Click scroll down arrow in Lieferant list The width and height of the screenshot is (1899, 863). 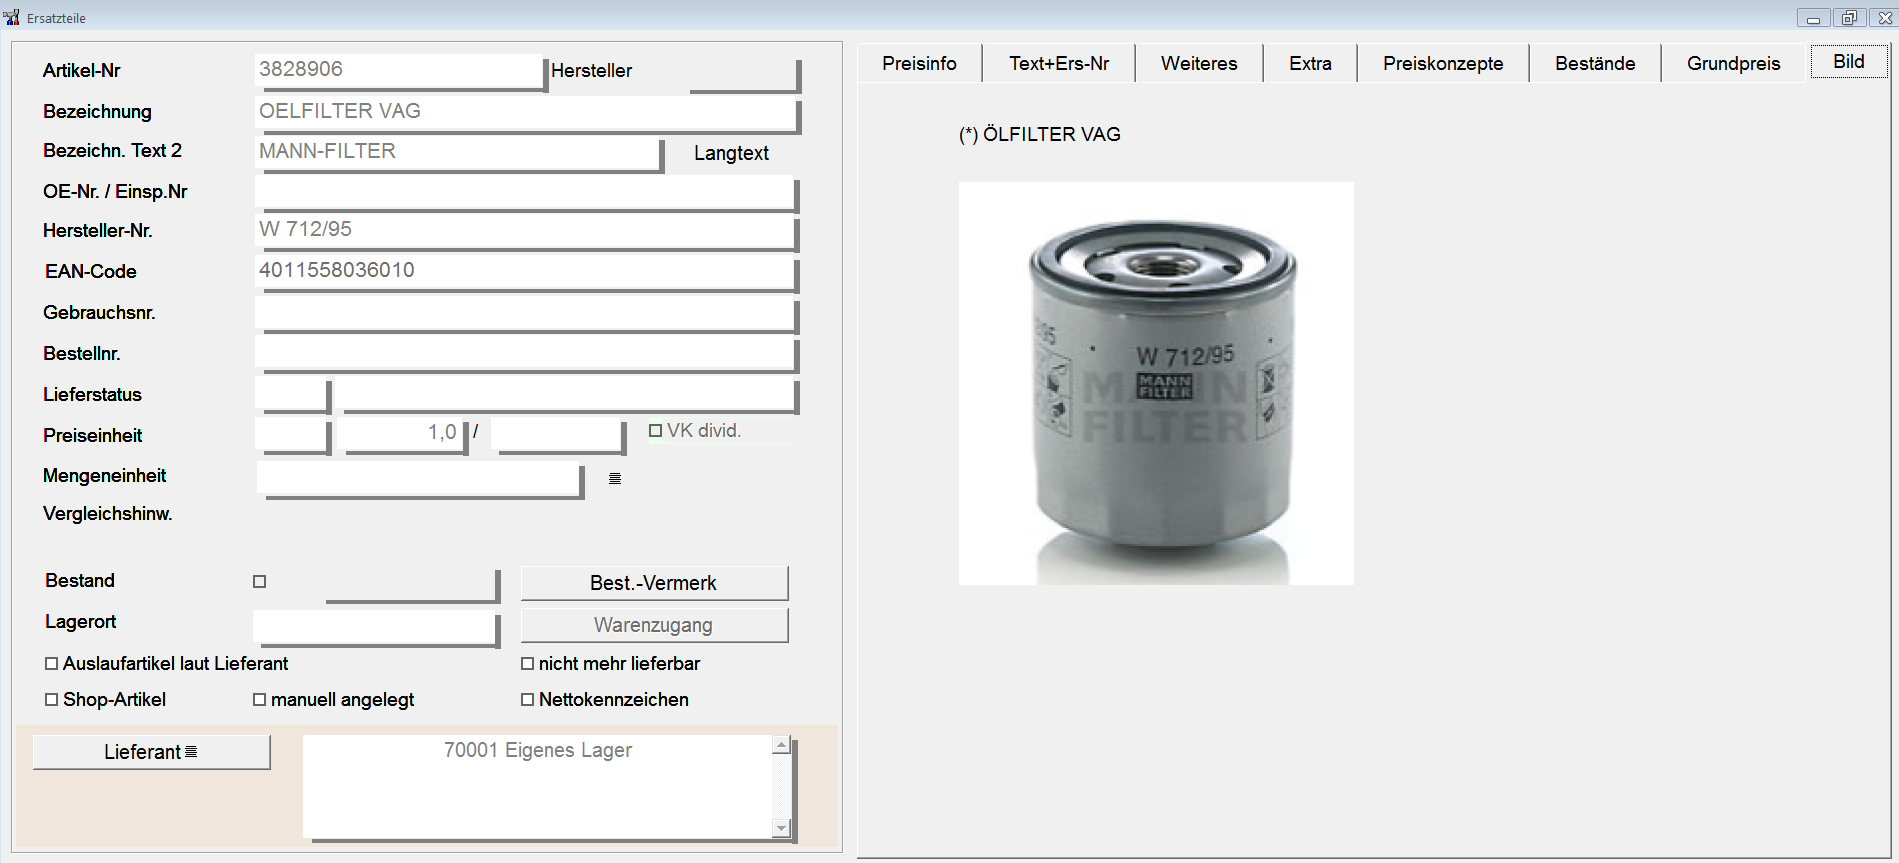pyautogui.click(x=782, y=828)
